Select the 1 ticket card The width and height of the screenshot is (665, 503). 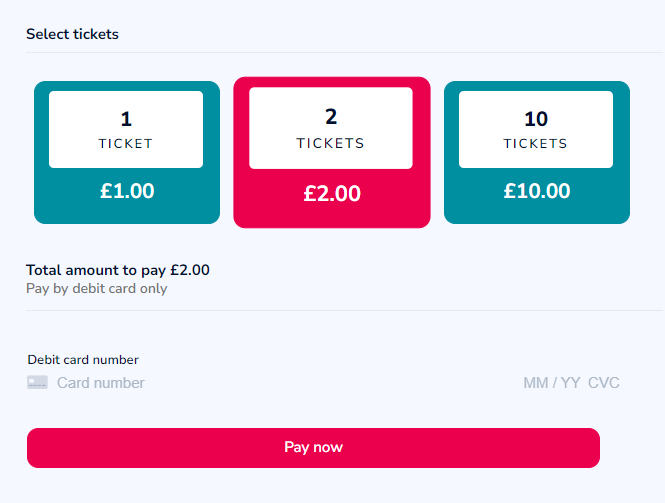click(x=127, y=152)
